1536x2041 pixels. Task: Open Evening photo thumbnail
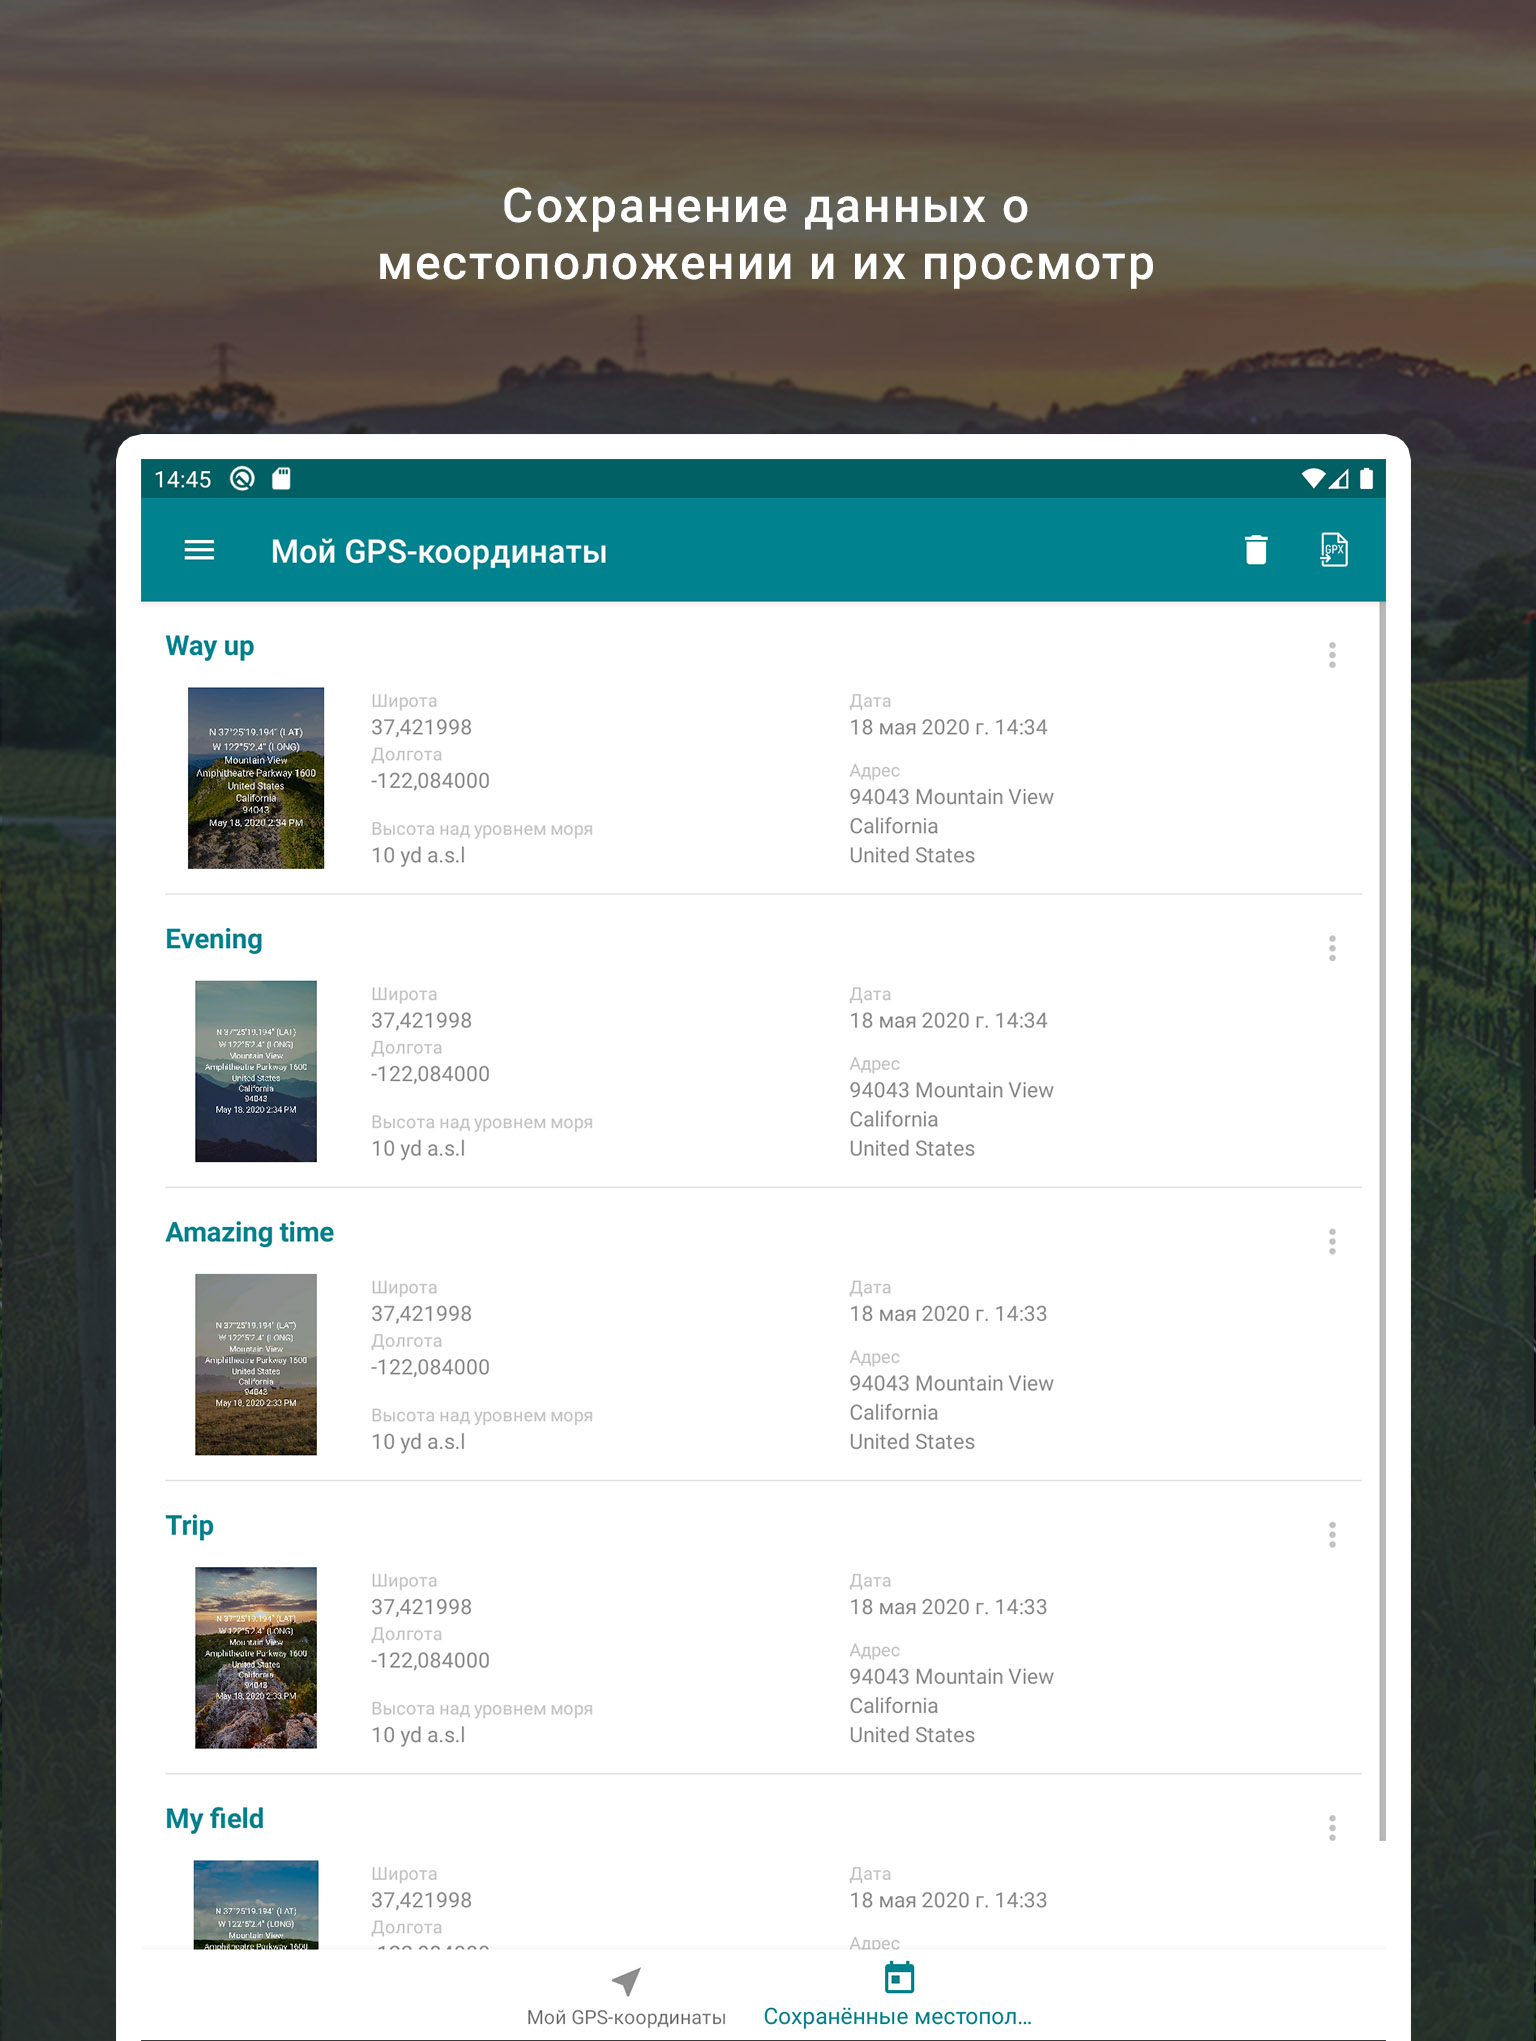pyautogui.click(x=256, y=1071)
